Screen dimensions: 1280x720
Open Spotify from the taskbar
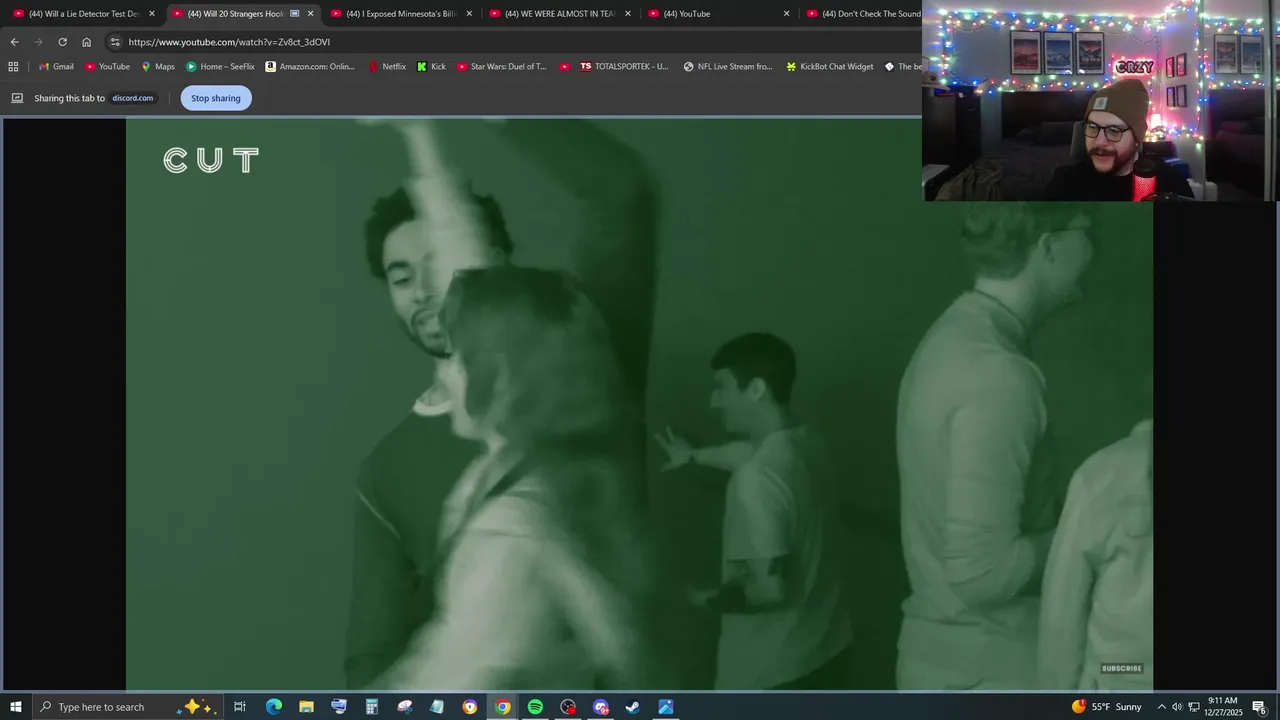(x=535, y=707)
